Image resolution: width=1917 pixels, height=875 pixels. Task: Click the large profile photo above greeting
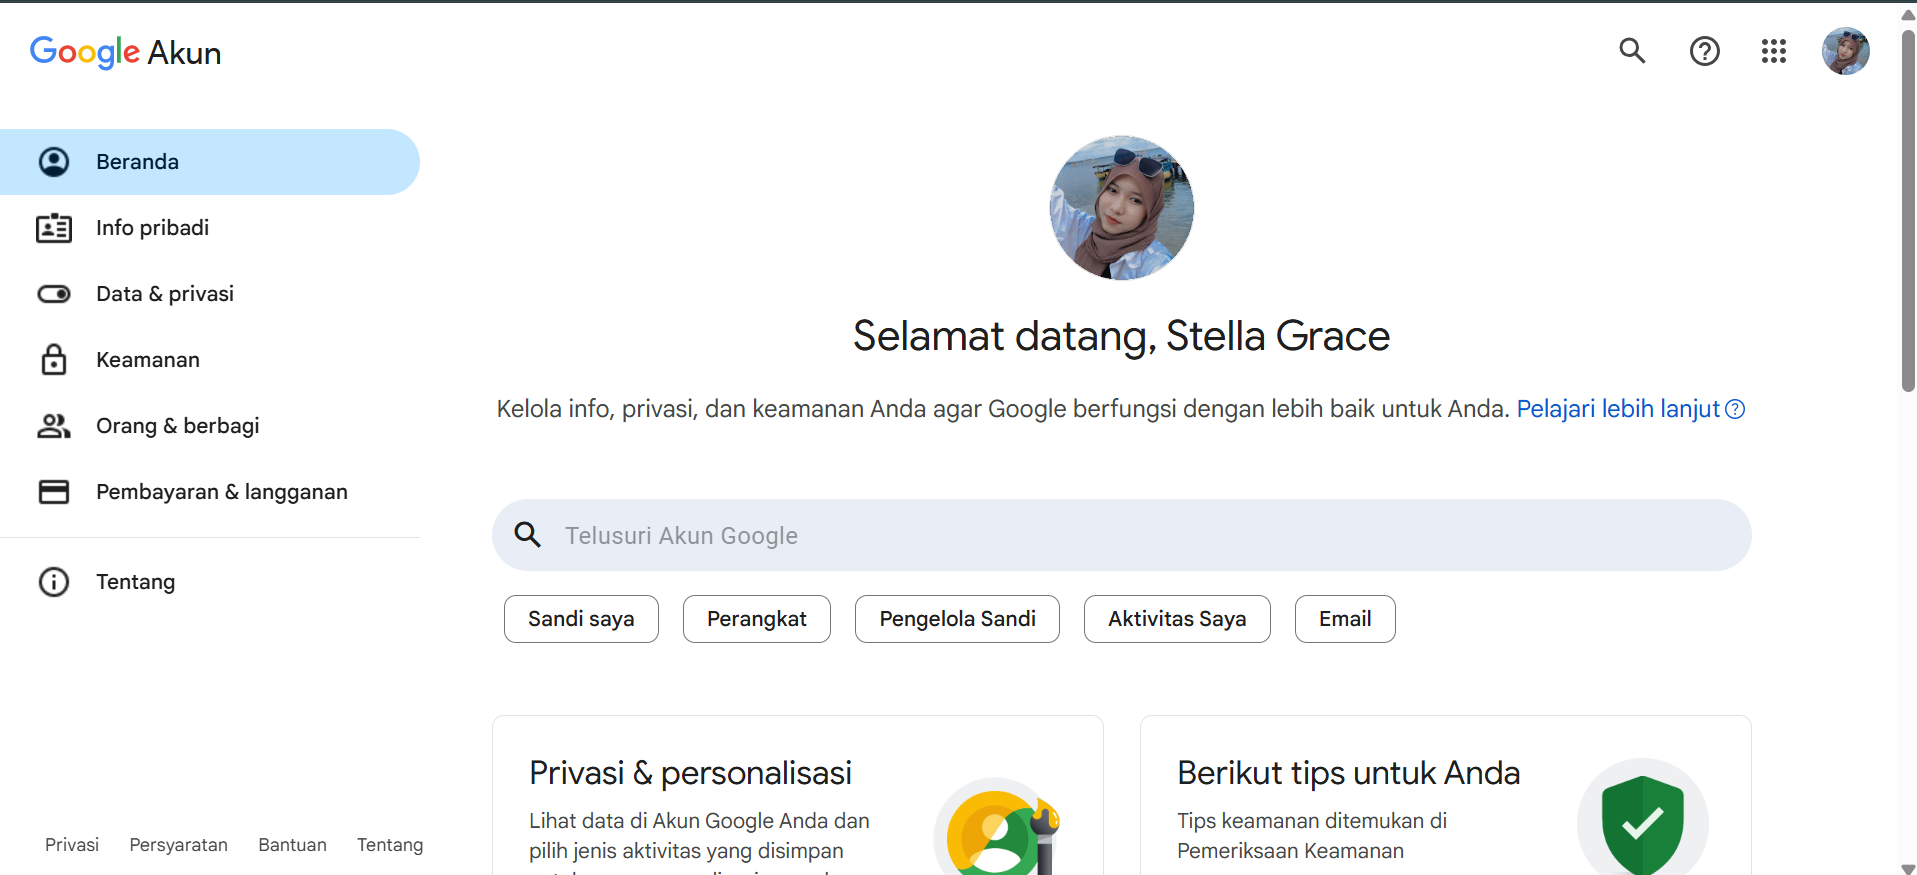coord(1121,208)
